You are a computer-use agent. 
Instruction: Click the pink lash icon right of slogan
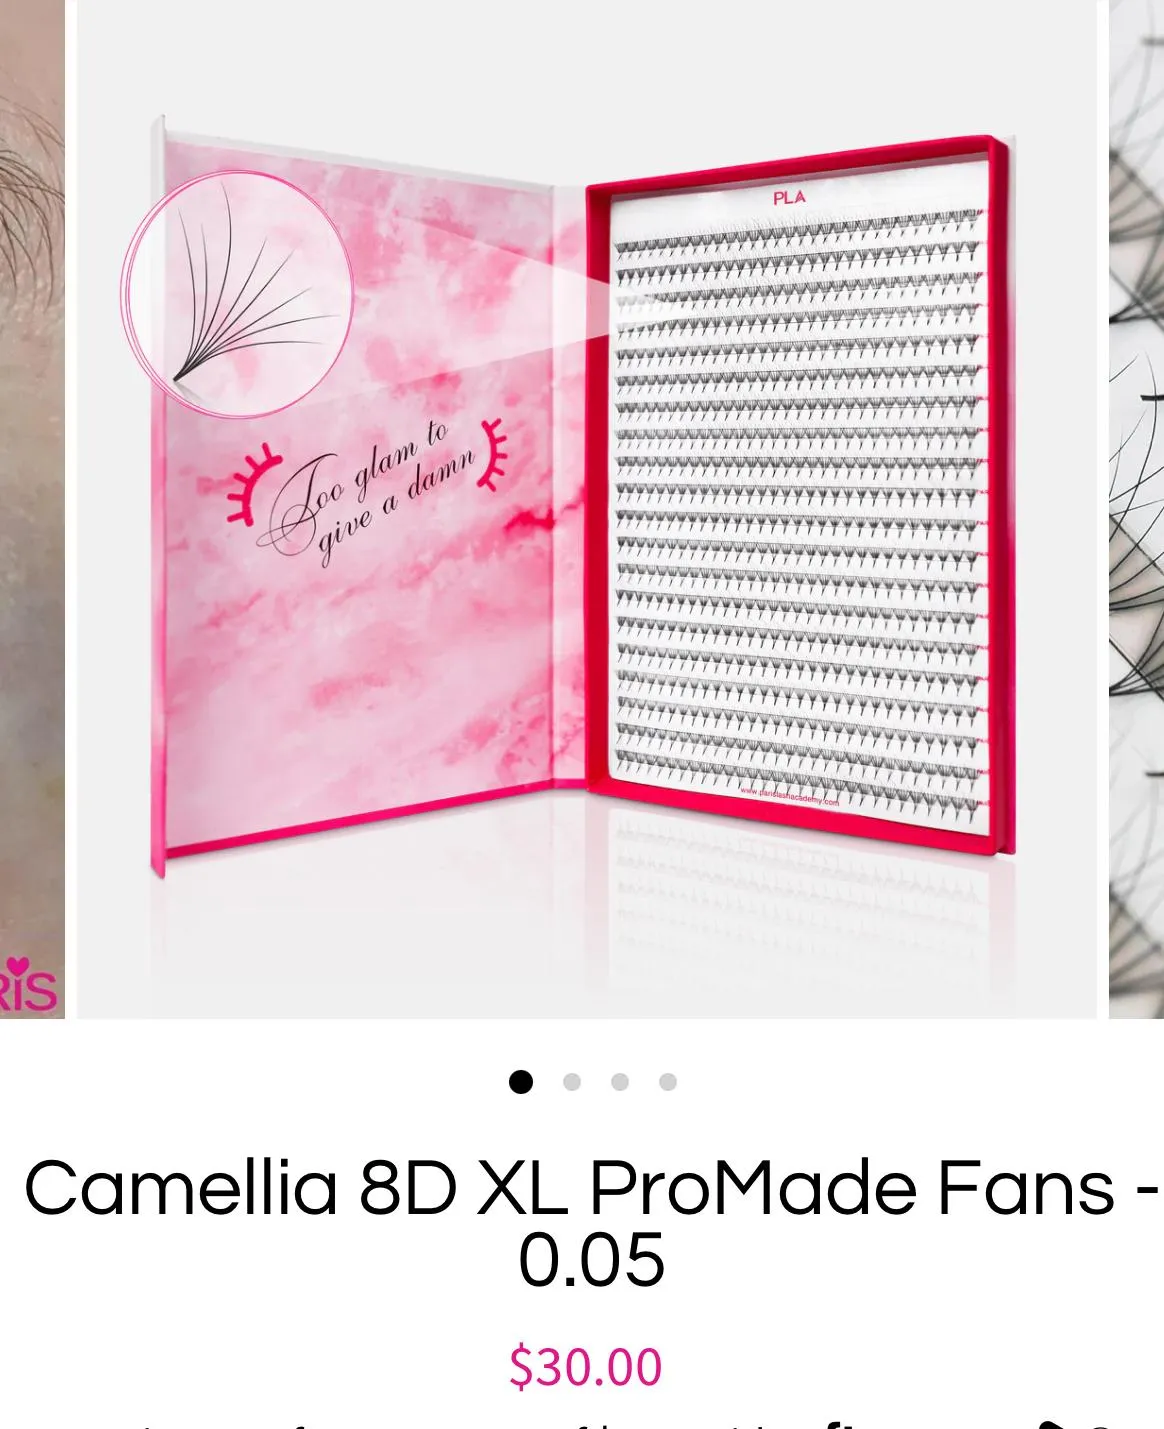tap(494, 455)
